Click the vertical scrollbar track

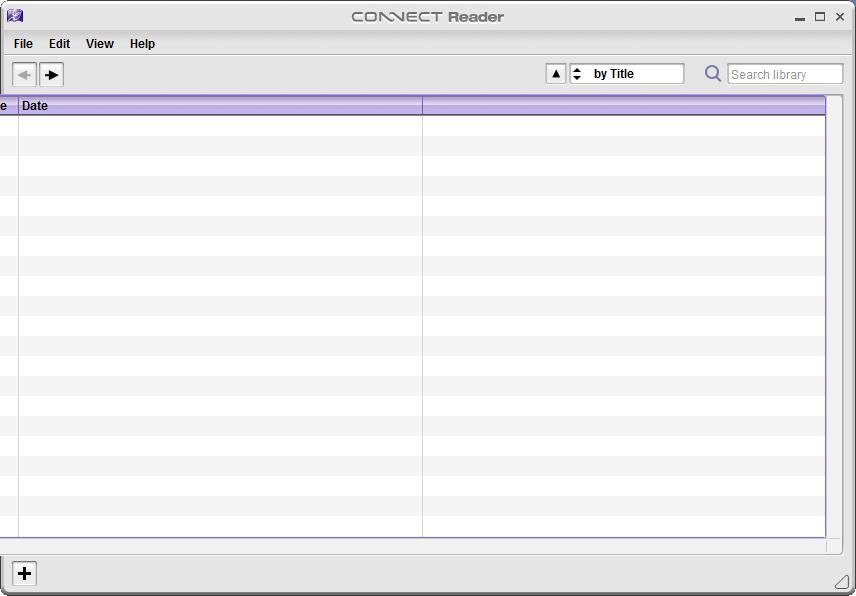834,317
